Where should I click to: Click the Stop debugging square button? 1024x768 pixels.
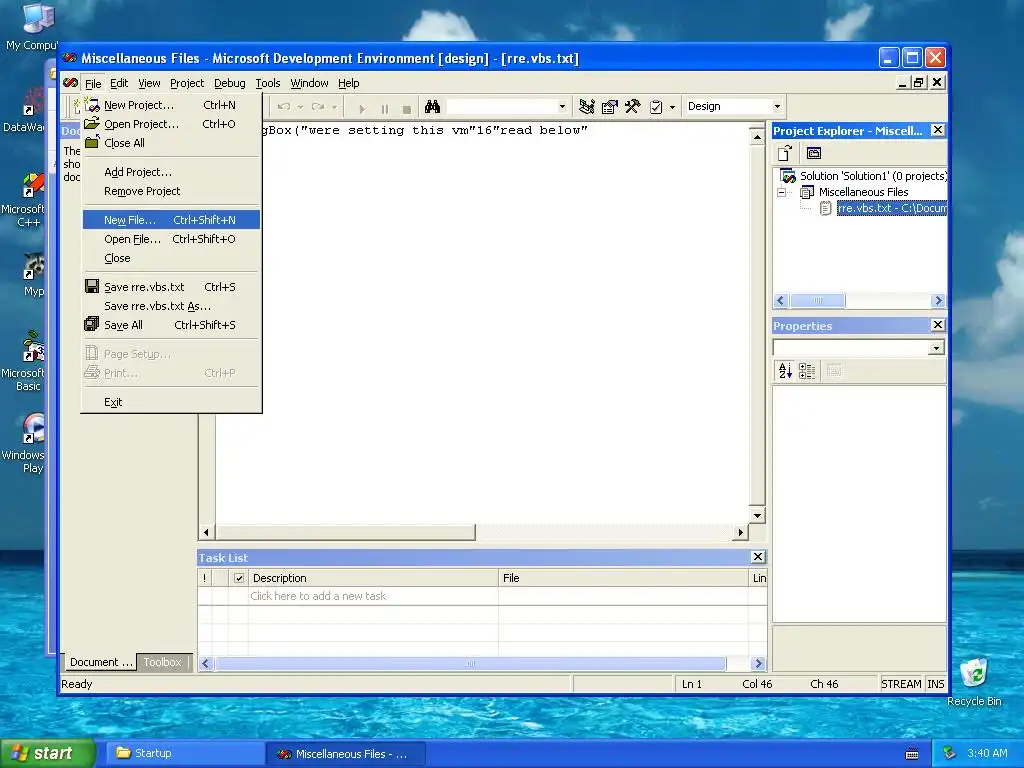tap(407, 108)
